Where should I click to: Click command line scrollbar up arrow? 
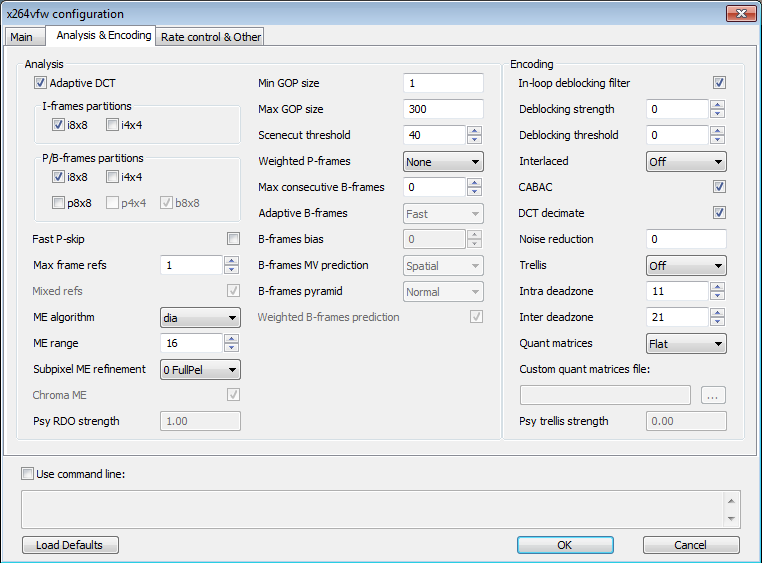[x=731, y=500]
